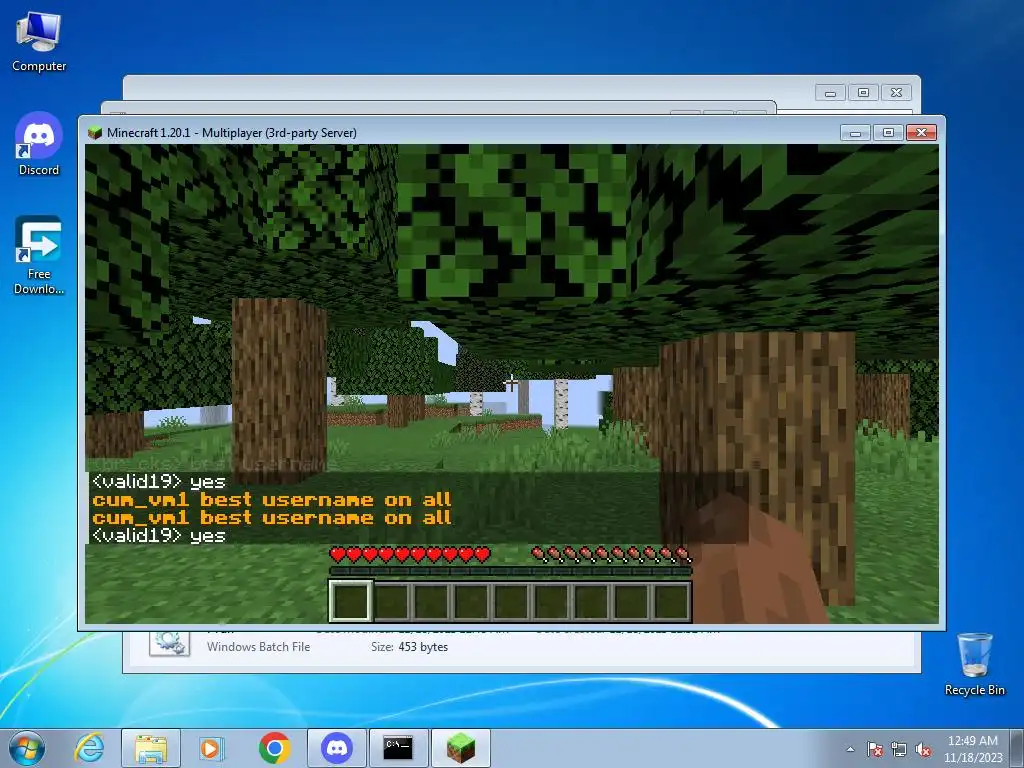Viewport: 1024px width, 768px height.
Task: Click the Show desktop button
Action: tap(1017, 748)
